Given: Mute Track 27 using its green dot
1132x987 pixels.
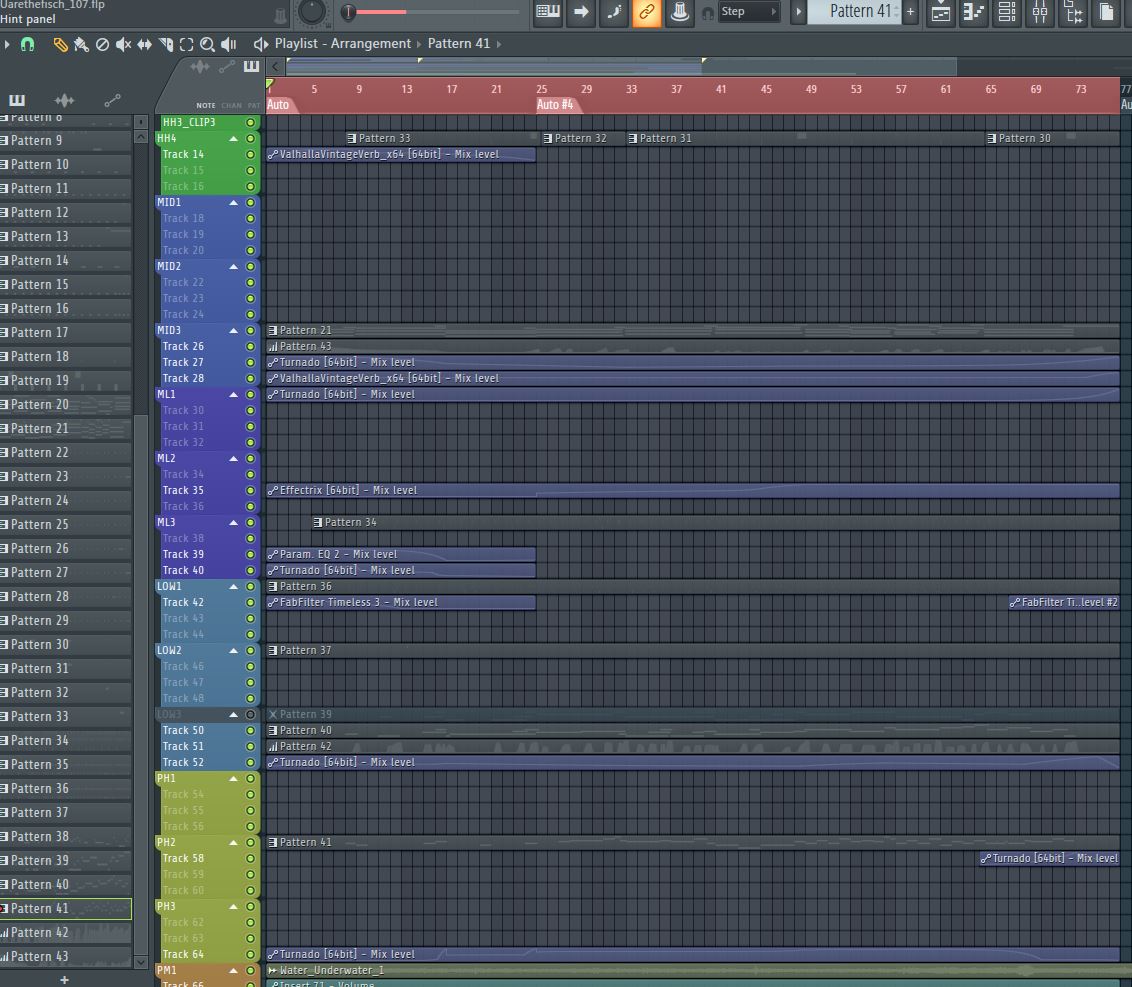Looking at the screenshot, I should point(251,362).
